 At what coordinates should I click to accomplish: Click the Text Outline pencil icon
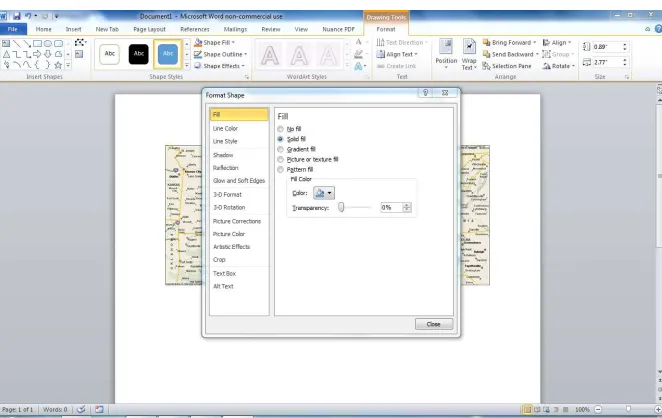click(358, 54)
